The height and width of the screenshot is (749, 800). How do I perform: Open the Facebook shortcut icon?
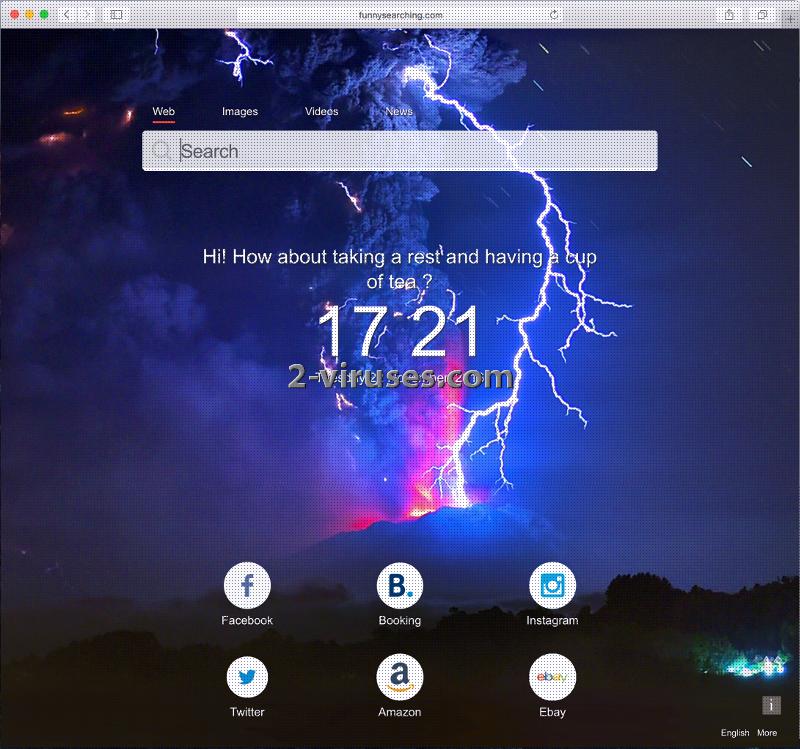coord(247,586)
